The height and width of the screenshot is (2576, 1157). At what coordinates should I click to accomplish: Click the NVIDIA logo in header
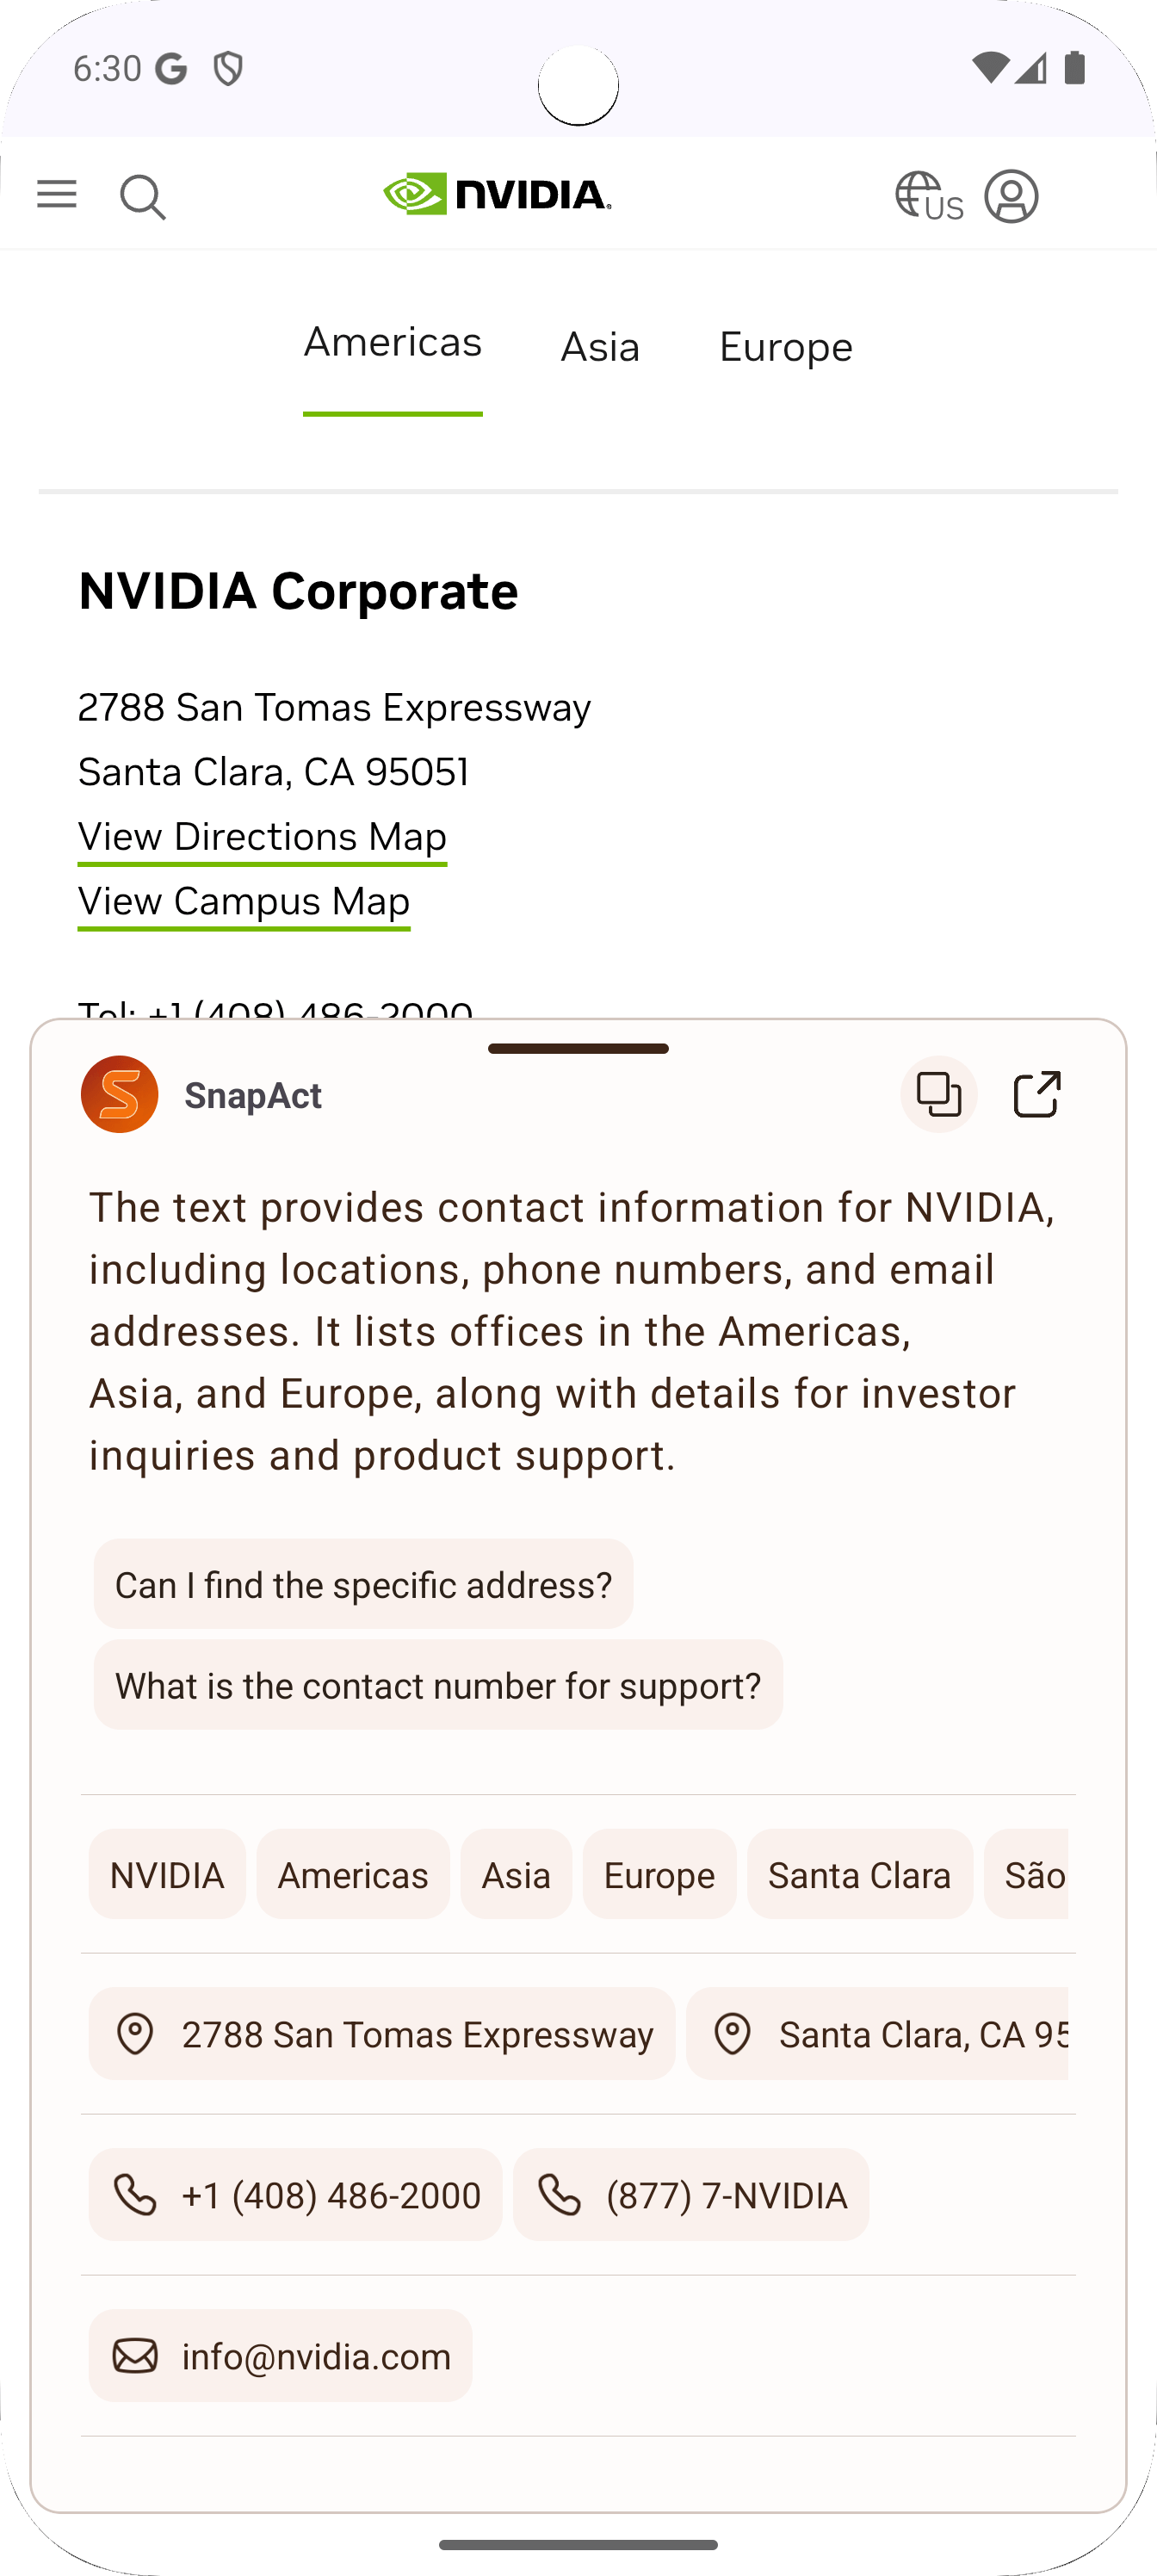pos(497,194)
